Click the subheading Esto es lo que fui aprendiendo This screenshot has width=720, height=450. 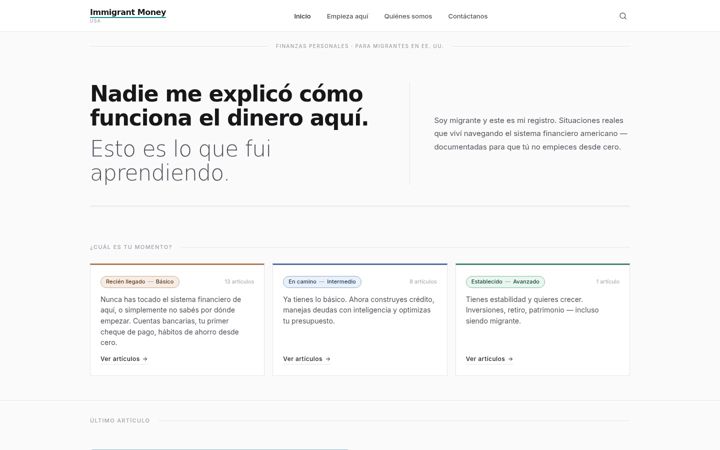[181, 160]
